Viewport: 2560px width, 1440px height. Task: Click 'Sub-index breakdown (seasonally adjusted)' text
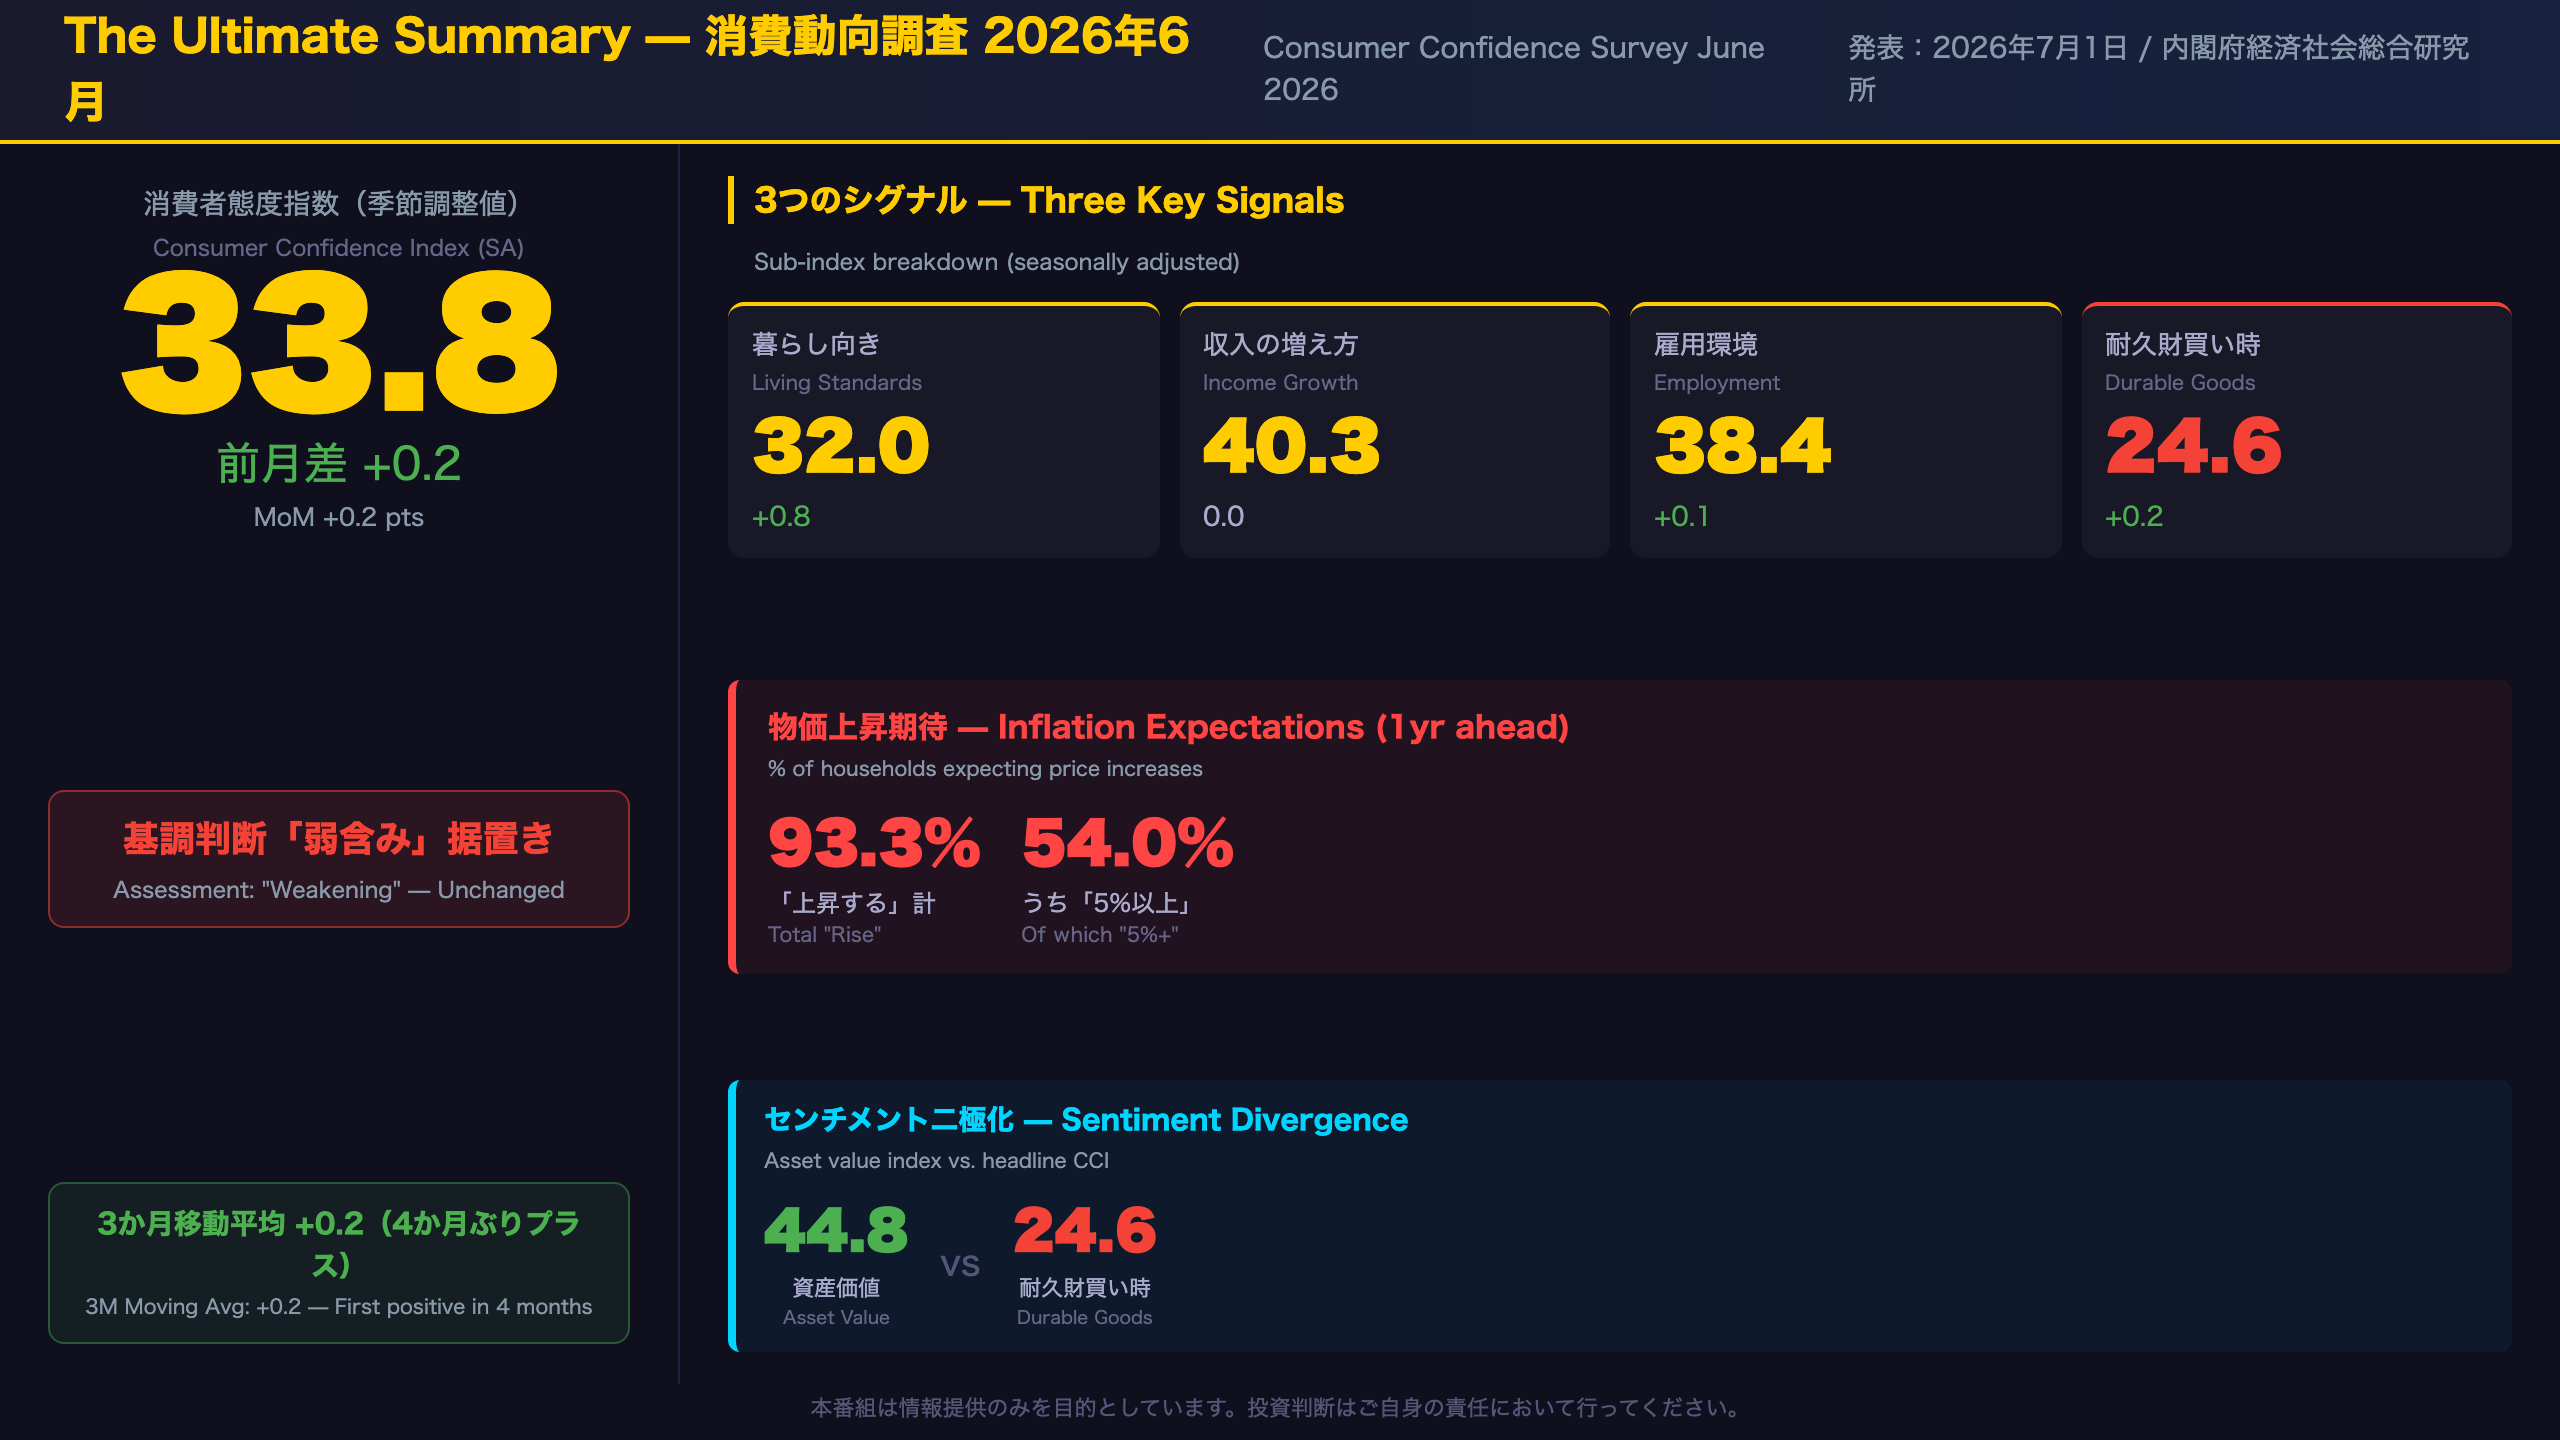point(996,262)
